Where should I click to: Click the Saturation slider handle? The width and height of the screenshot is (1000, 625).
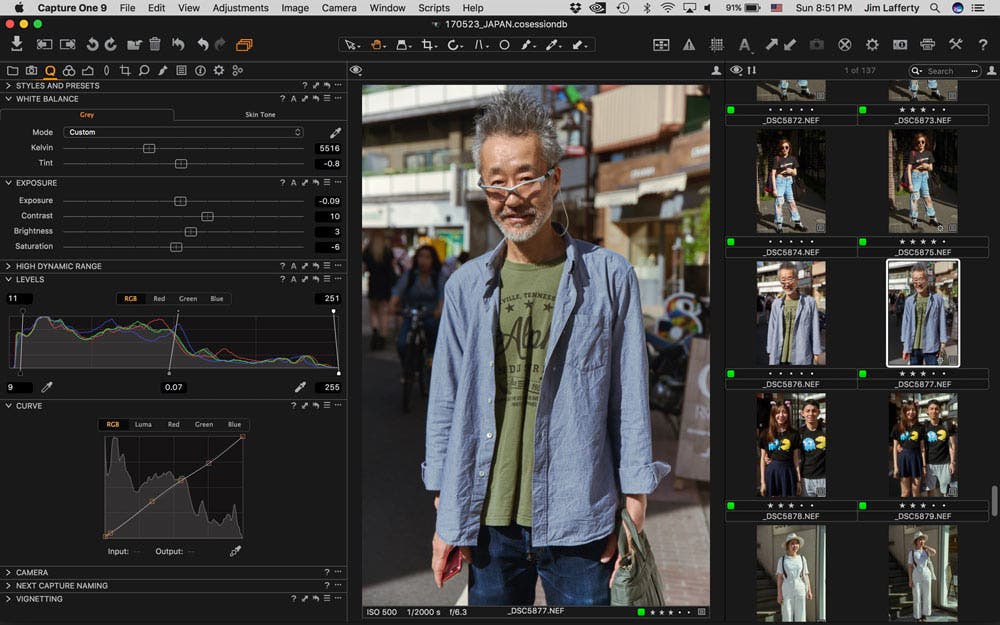point(176,247)
